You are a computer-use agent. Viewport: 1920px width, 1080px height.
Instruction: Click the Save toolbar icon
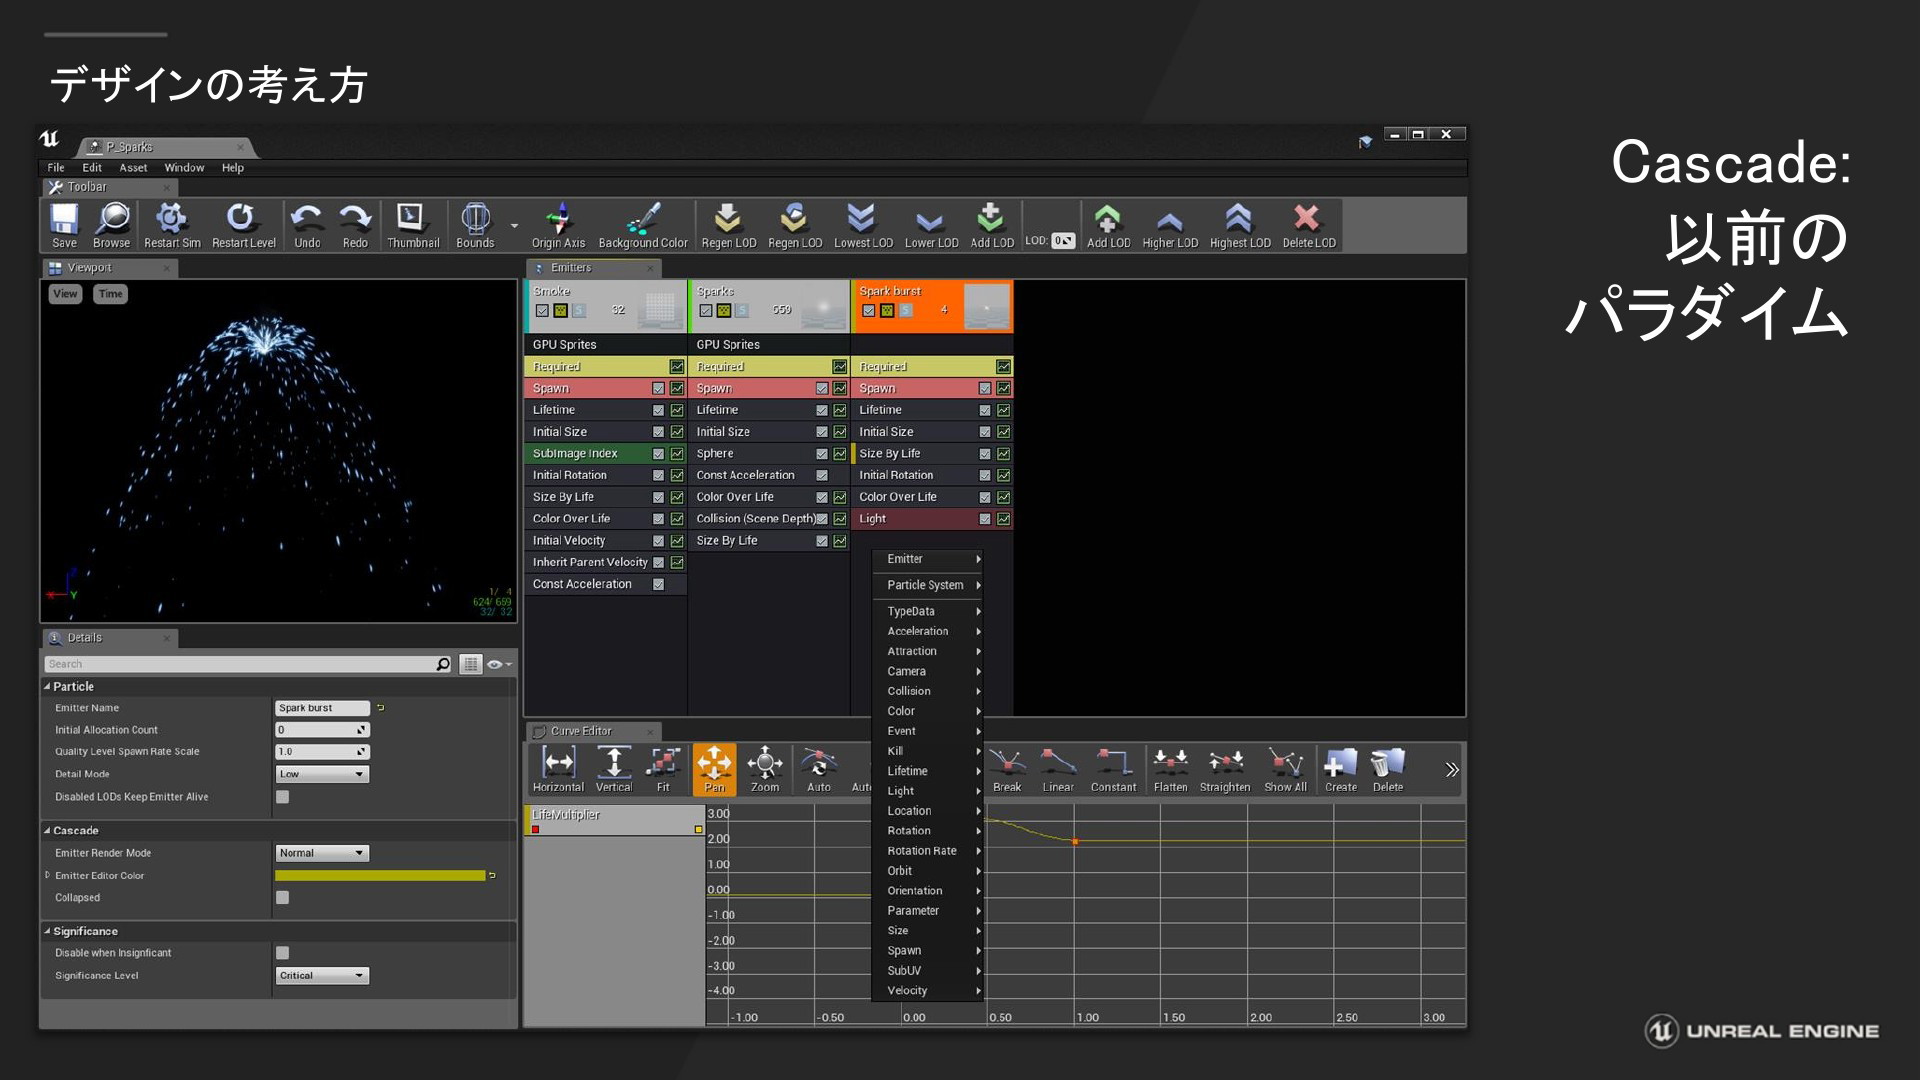(x=64, y=225)
